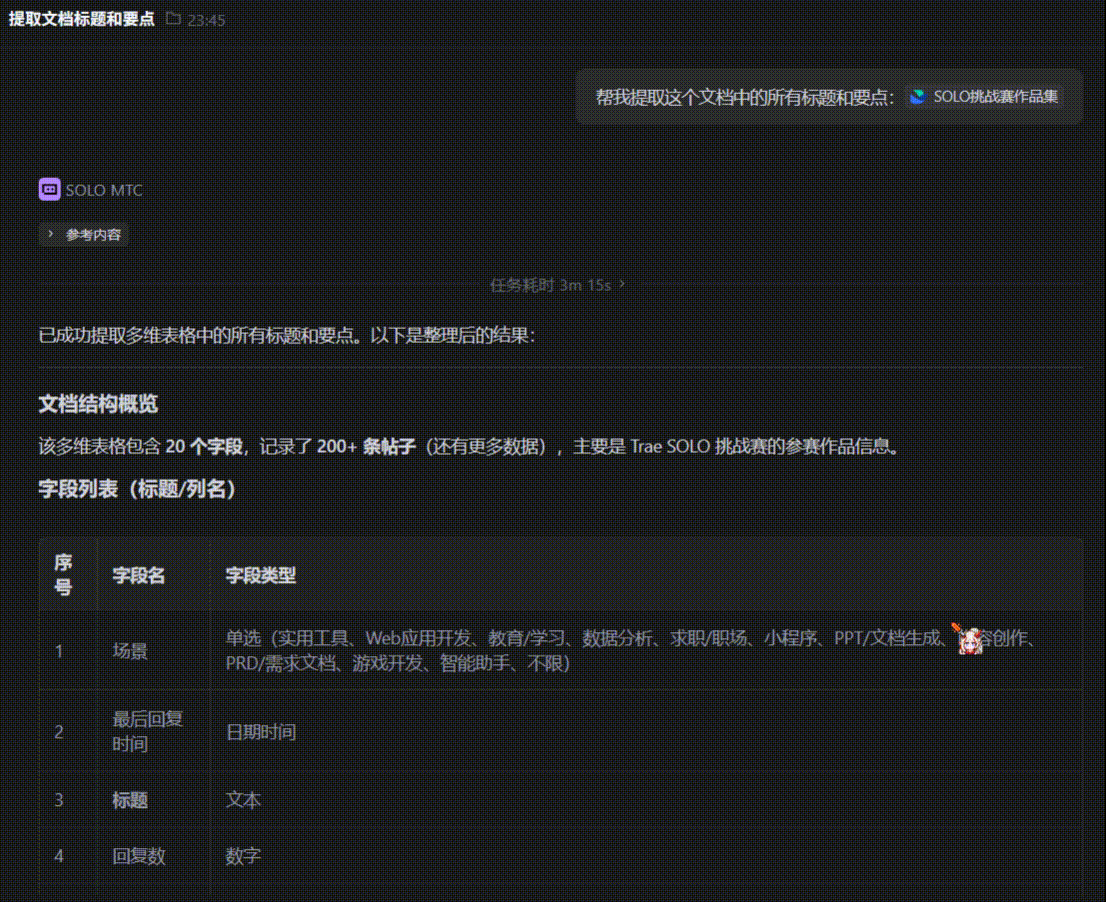This screenshot has width=1106, height=902.
Task: Click the 字段列表（标题/列名）heading
Action: [137, 489]
